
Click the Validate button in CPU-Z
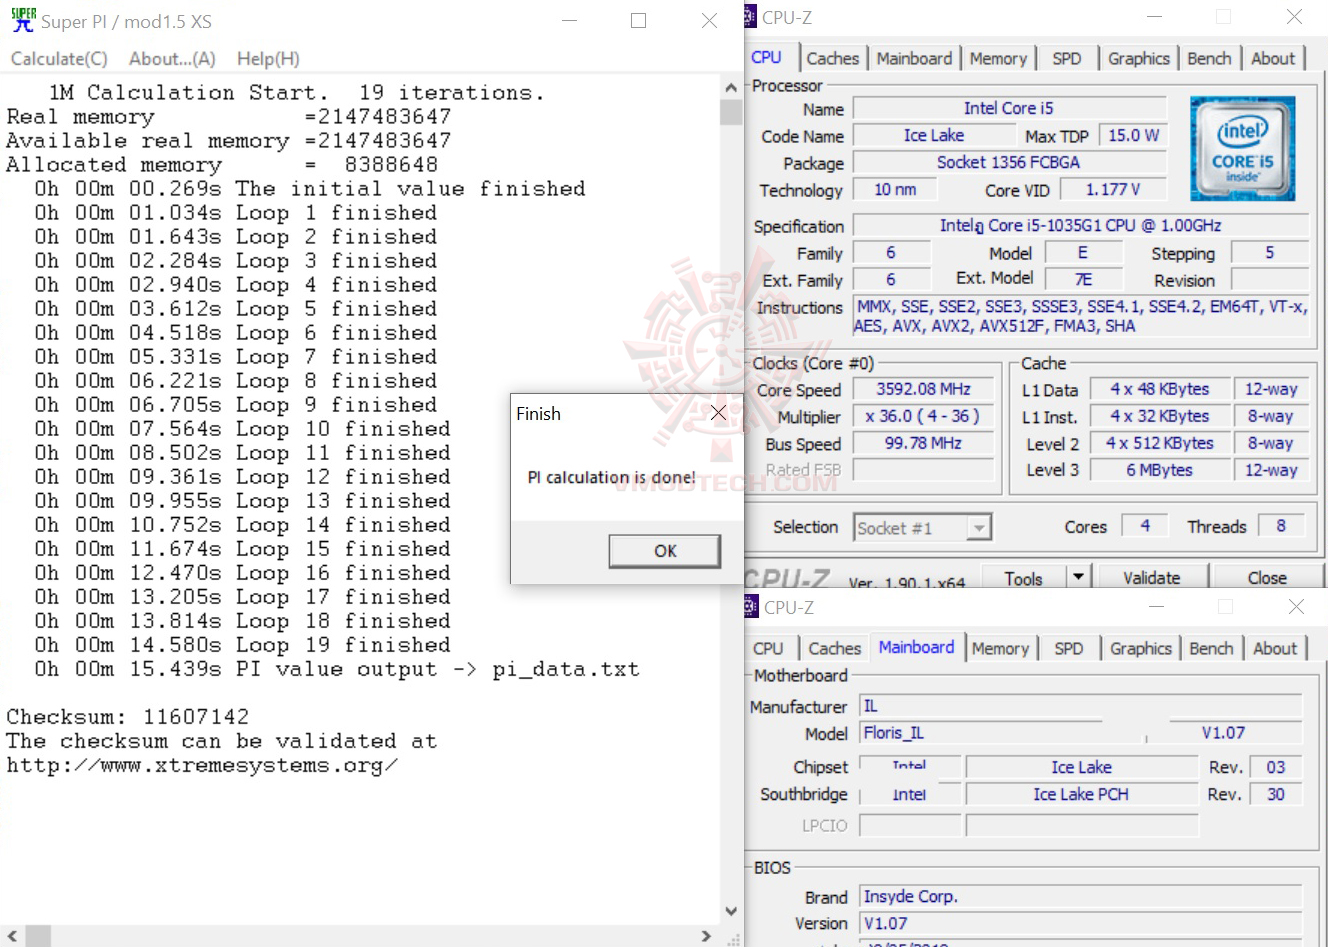click(1152, 578)
